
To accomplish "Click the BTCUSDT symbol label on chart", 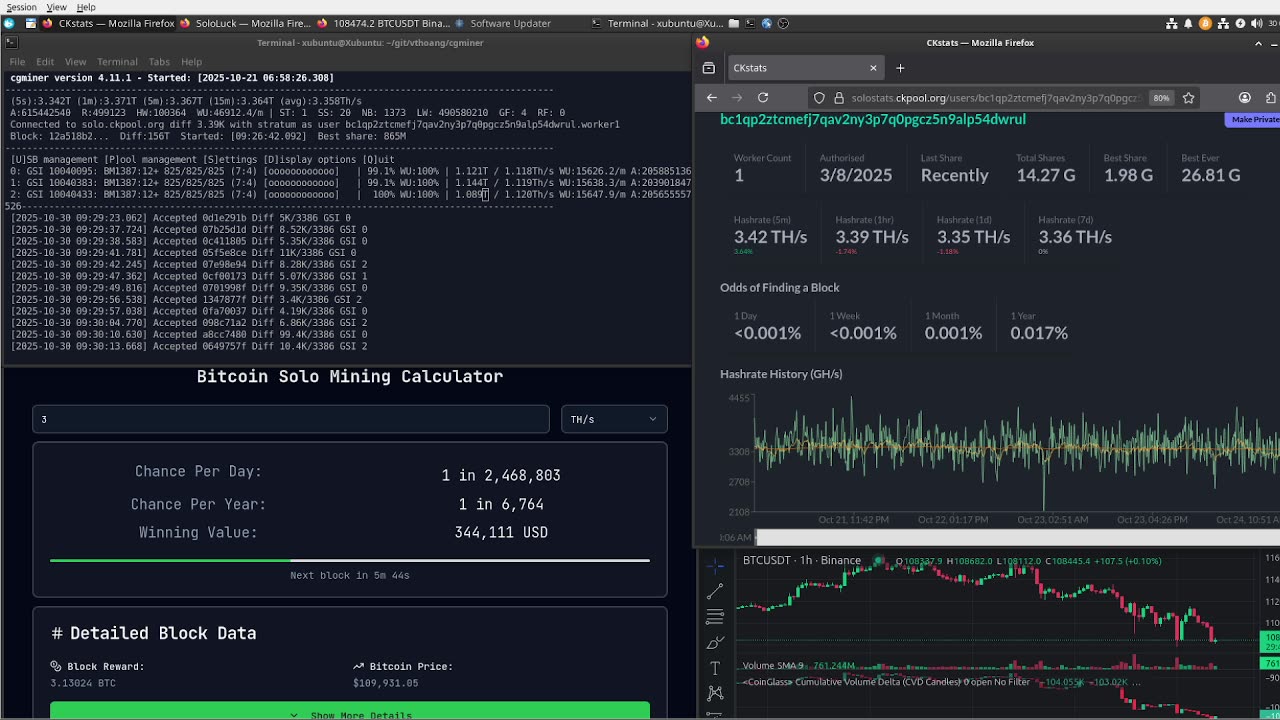I will (x=769, y=560).
